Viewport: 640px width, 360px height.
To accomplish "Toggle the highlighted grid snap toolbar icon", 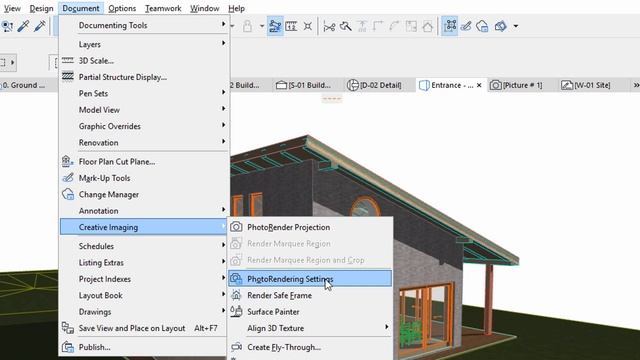I will (x=450, y=26).
